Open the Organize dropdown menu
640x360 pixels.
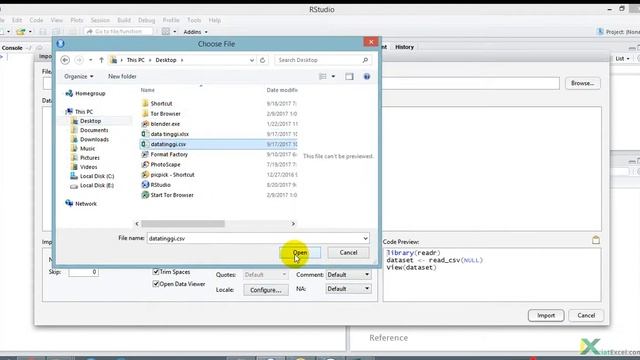coord(79,76)
